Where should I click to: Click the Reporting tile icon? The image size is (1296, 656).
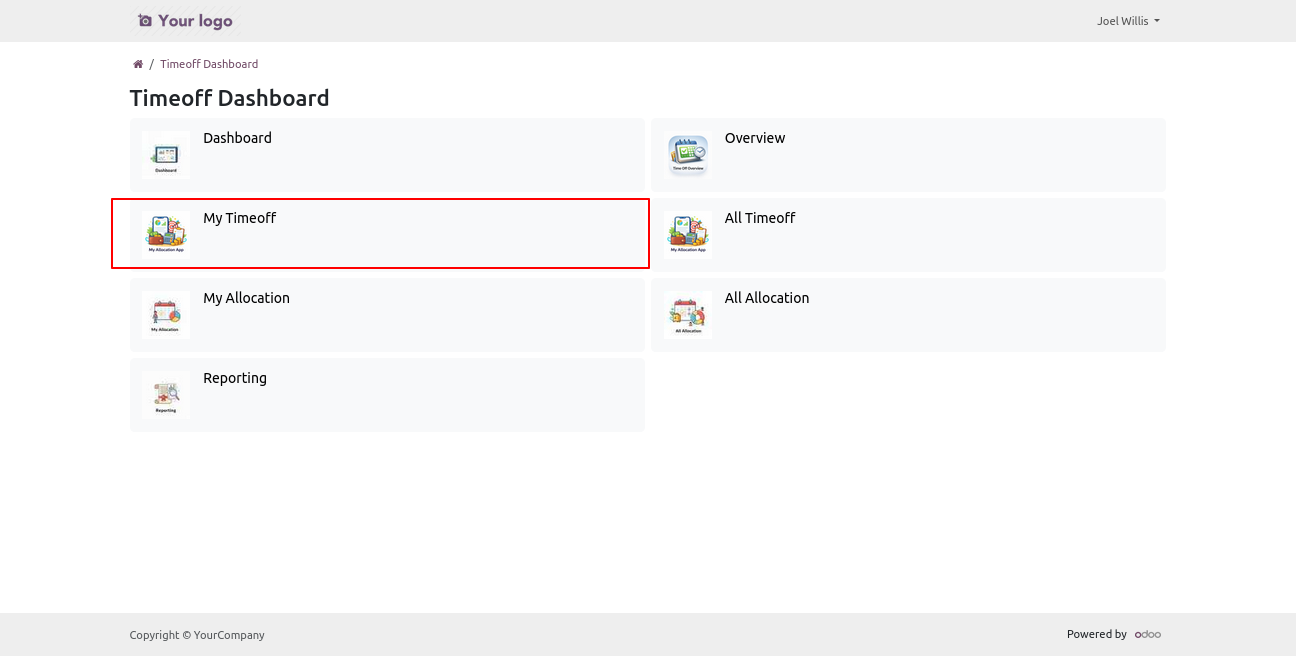[x=166, y=395]
